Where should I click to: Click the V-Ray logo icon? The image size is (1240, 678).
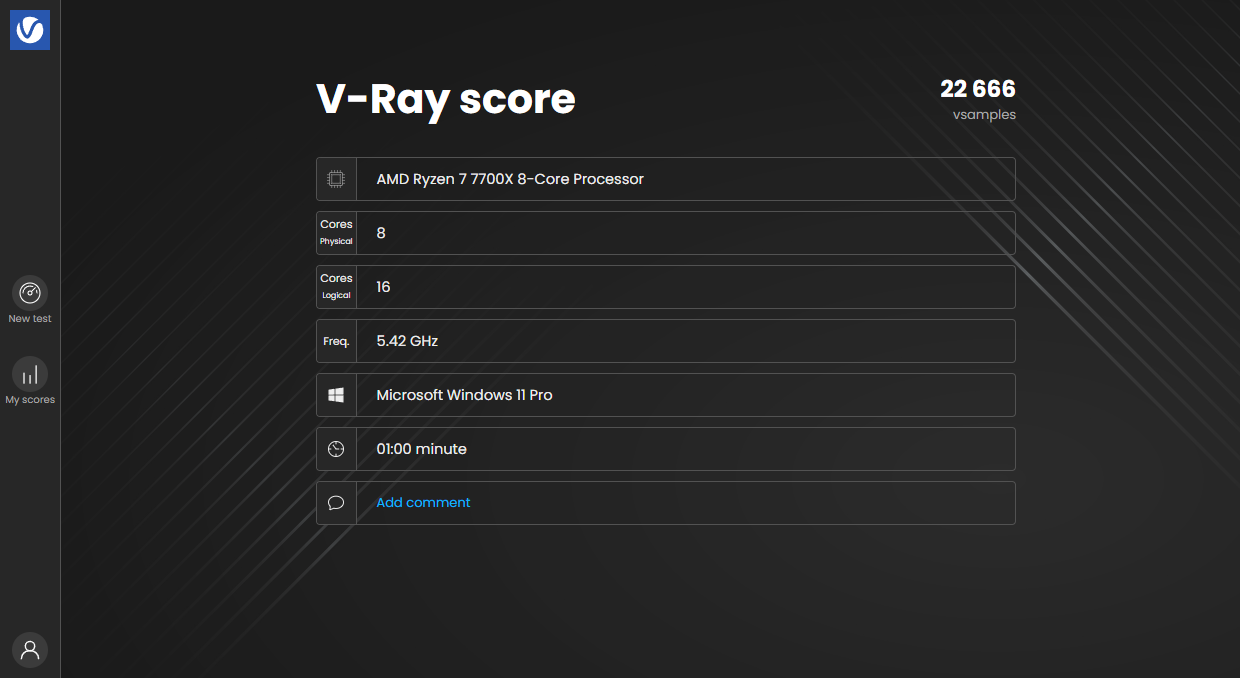point(30,30)
